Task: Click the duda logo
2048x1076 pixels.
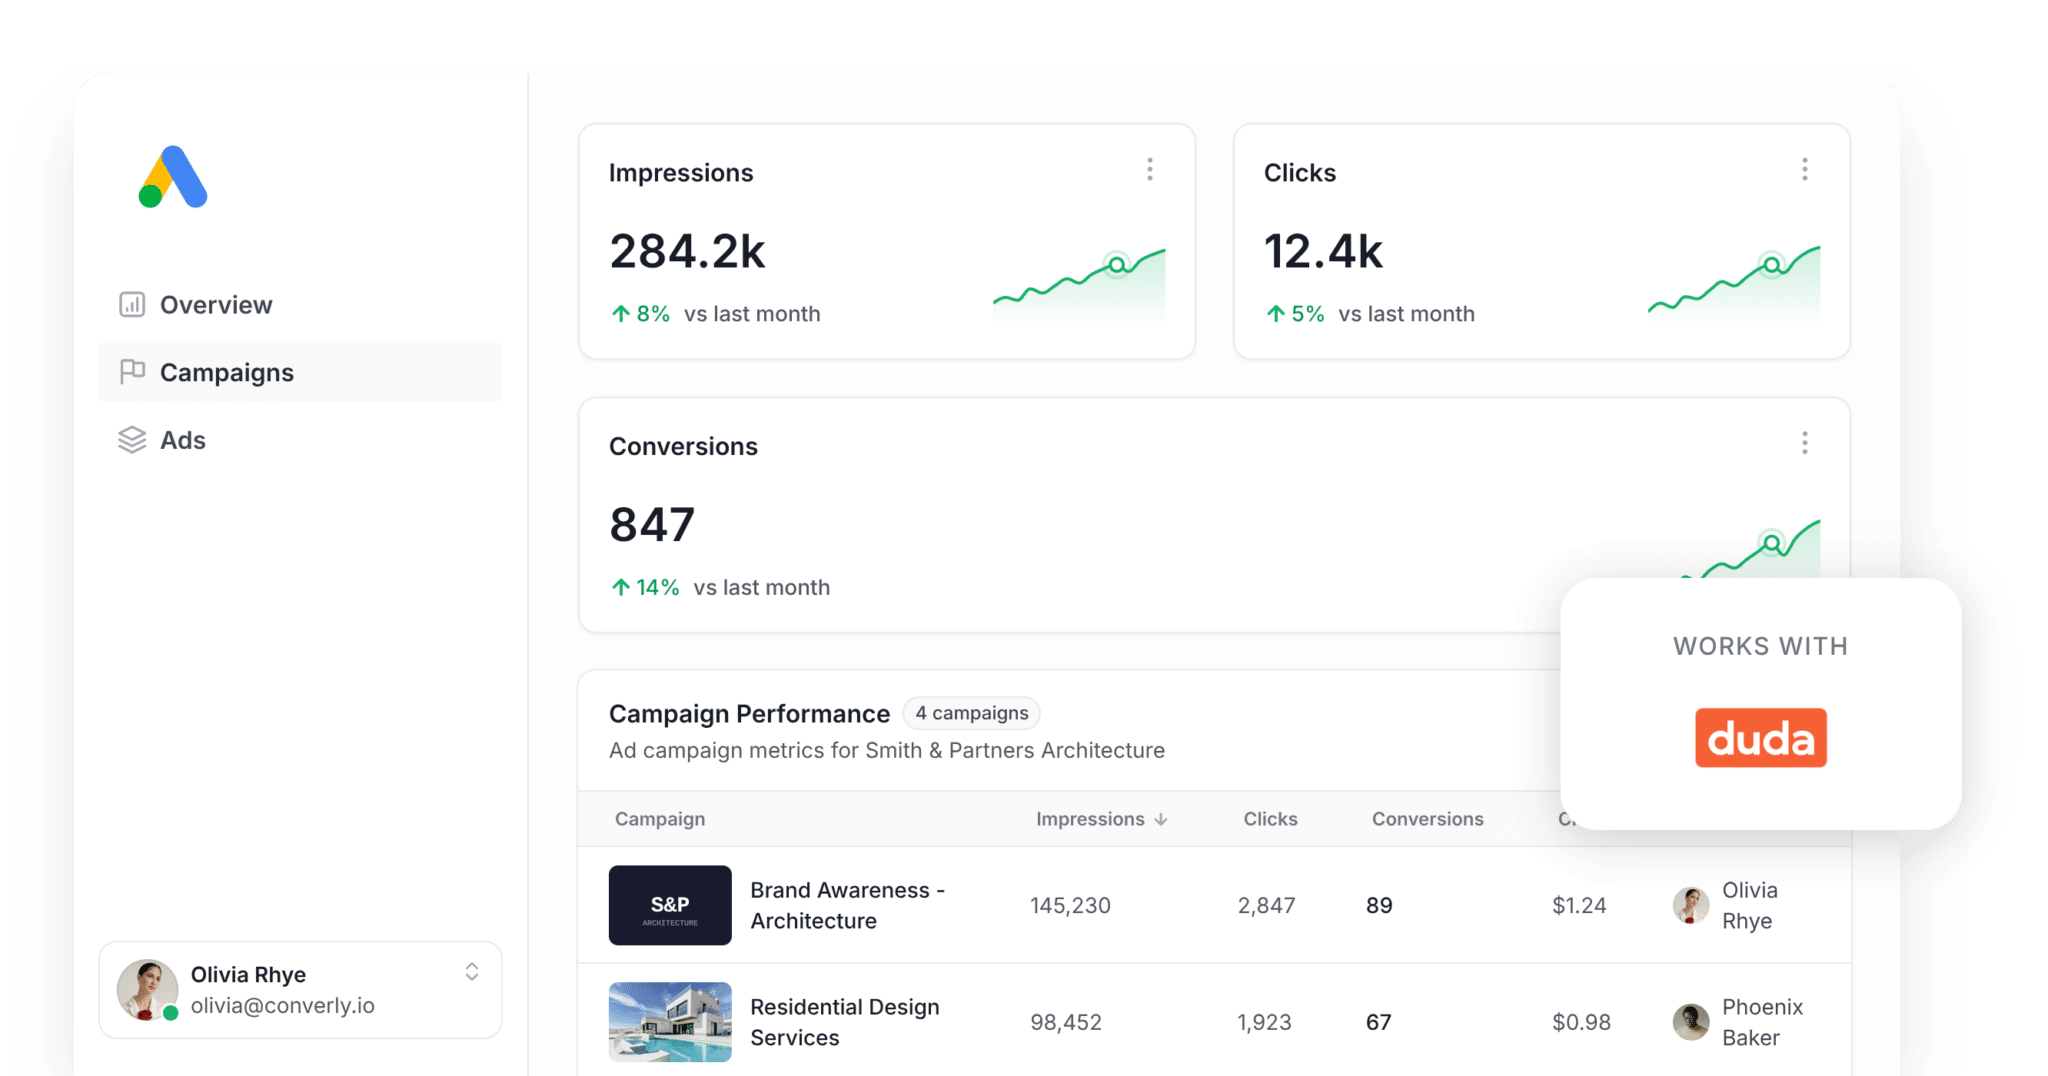Action: click(x=1761, y=738)
